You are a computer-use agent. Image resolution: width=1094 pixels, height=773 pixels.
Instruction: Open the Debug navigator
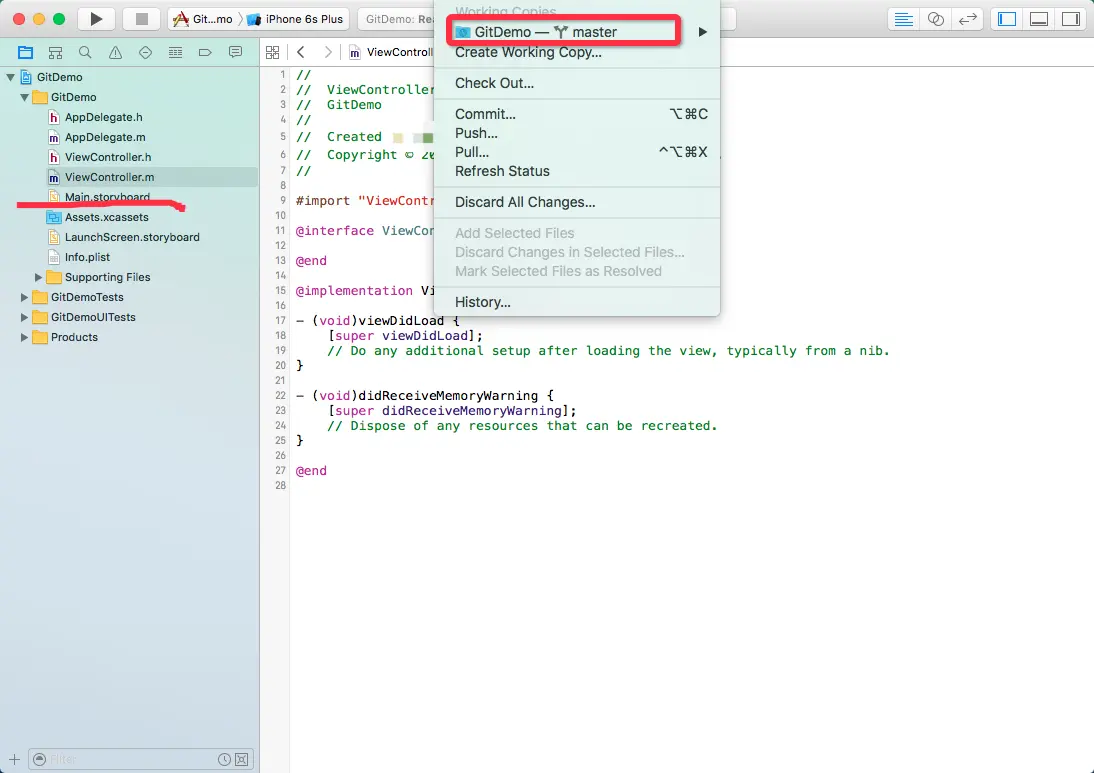tap(175, 52)
